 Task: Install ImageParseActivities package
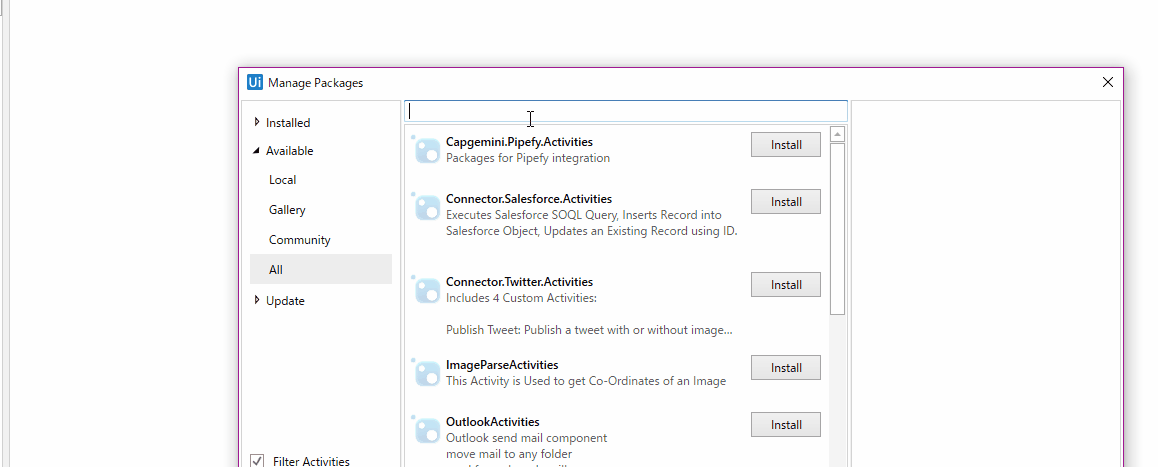786,367
